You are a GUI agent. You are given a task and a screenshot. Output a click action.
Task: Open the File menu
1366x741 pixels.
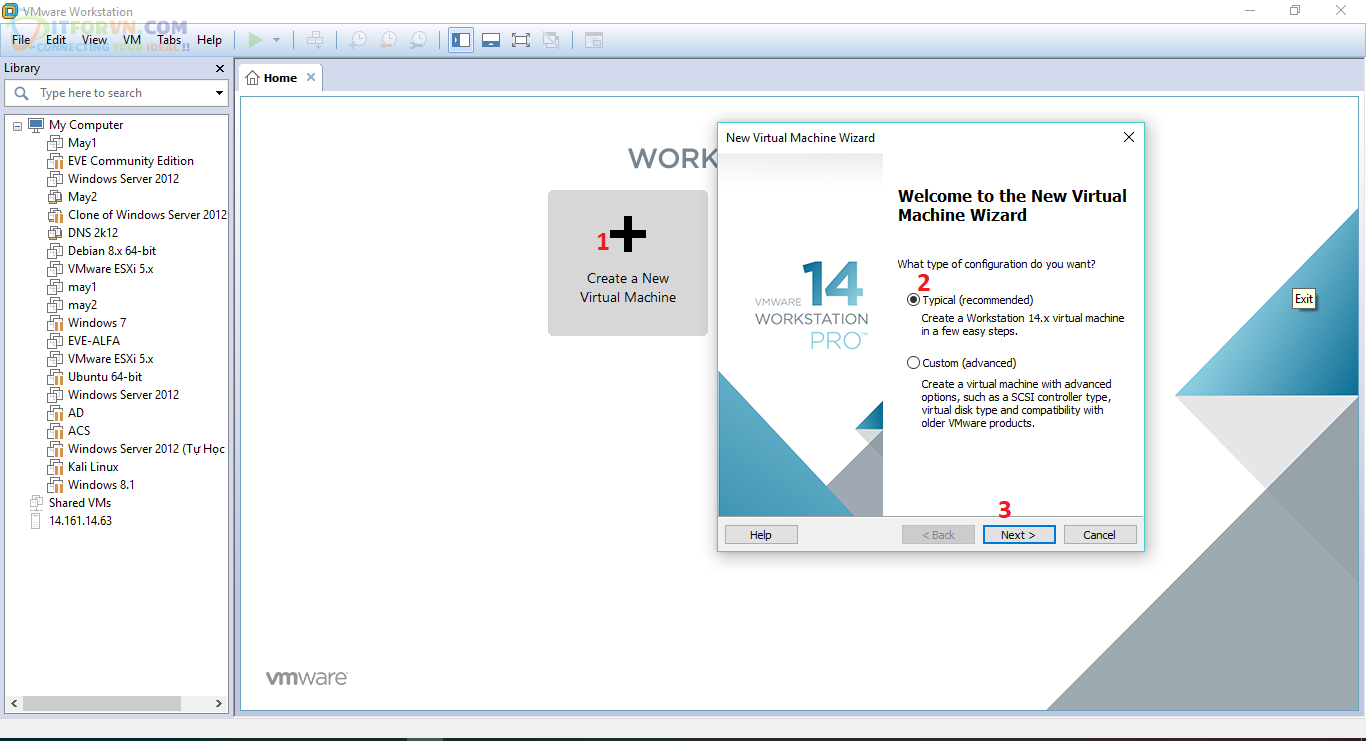pyautogui.click(x=23, y=40)
